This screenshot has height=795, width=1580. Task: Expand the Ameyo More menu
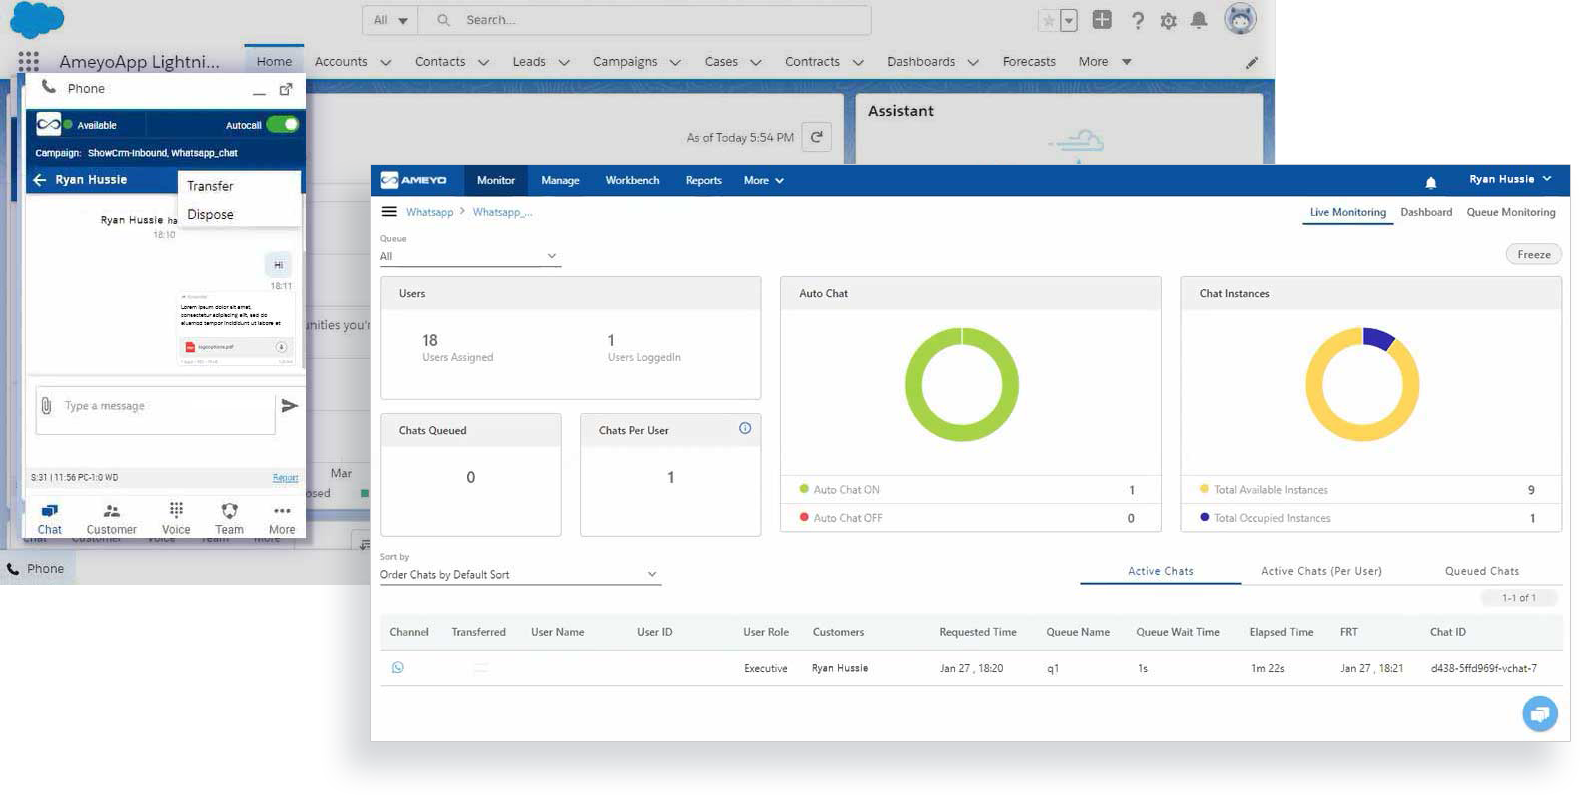pos(764,181)
